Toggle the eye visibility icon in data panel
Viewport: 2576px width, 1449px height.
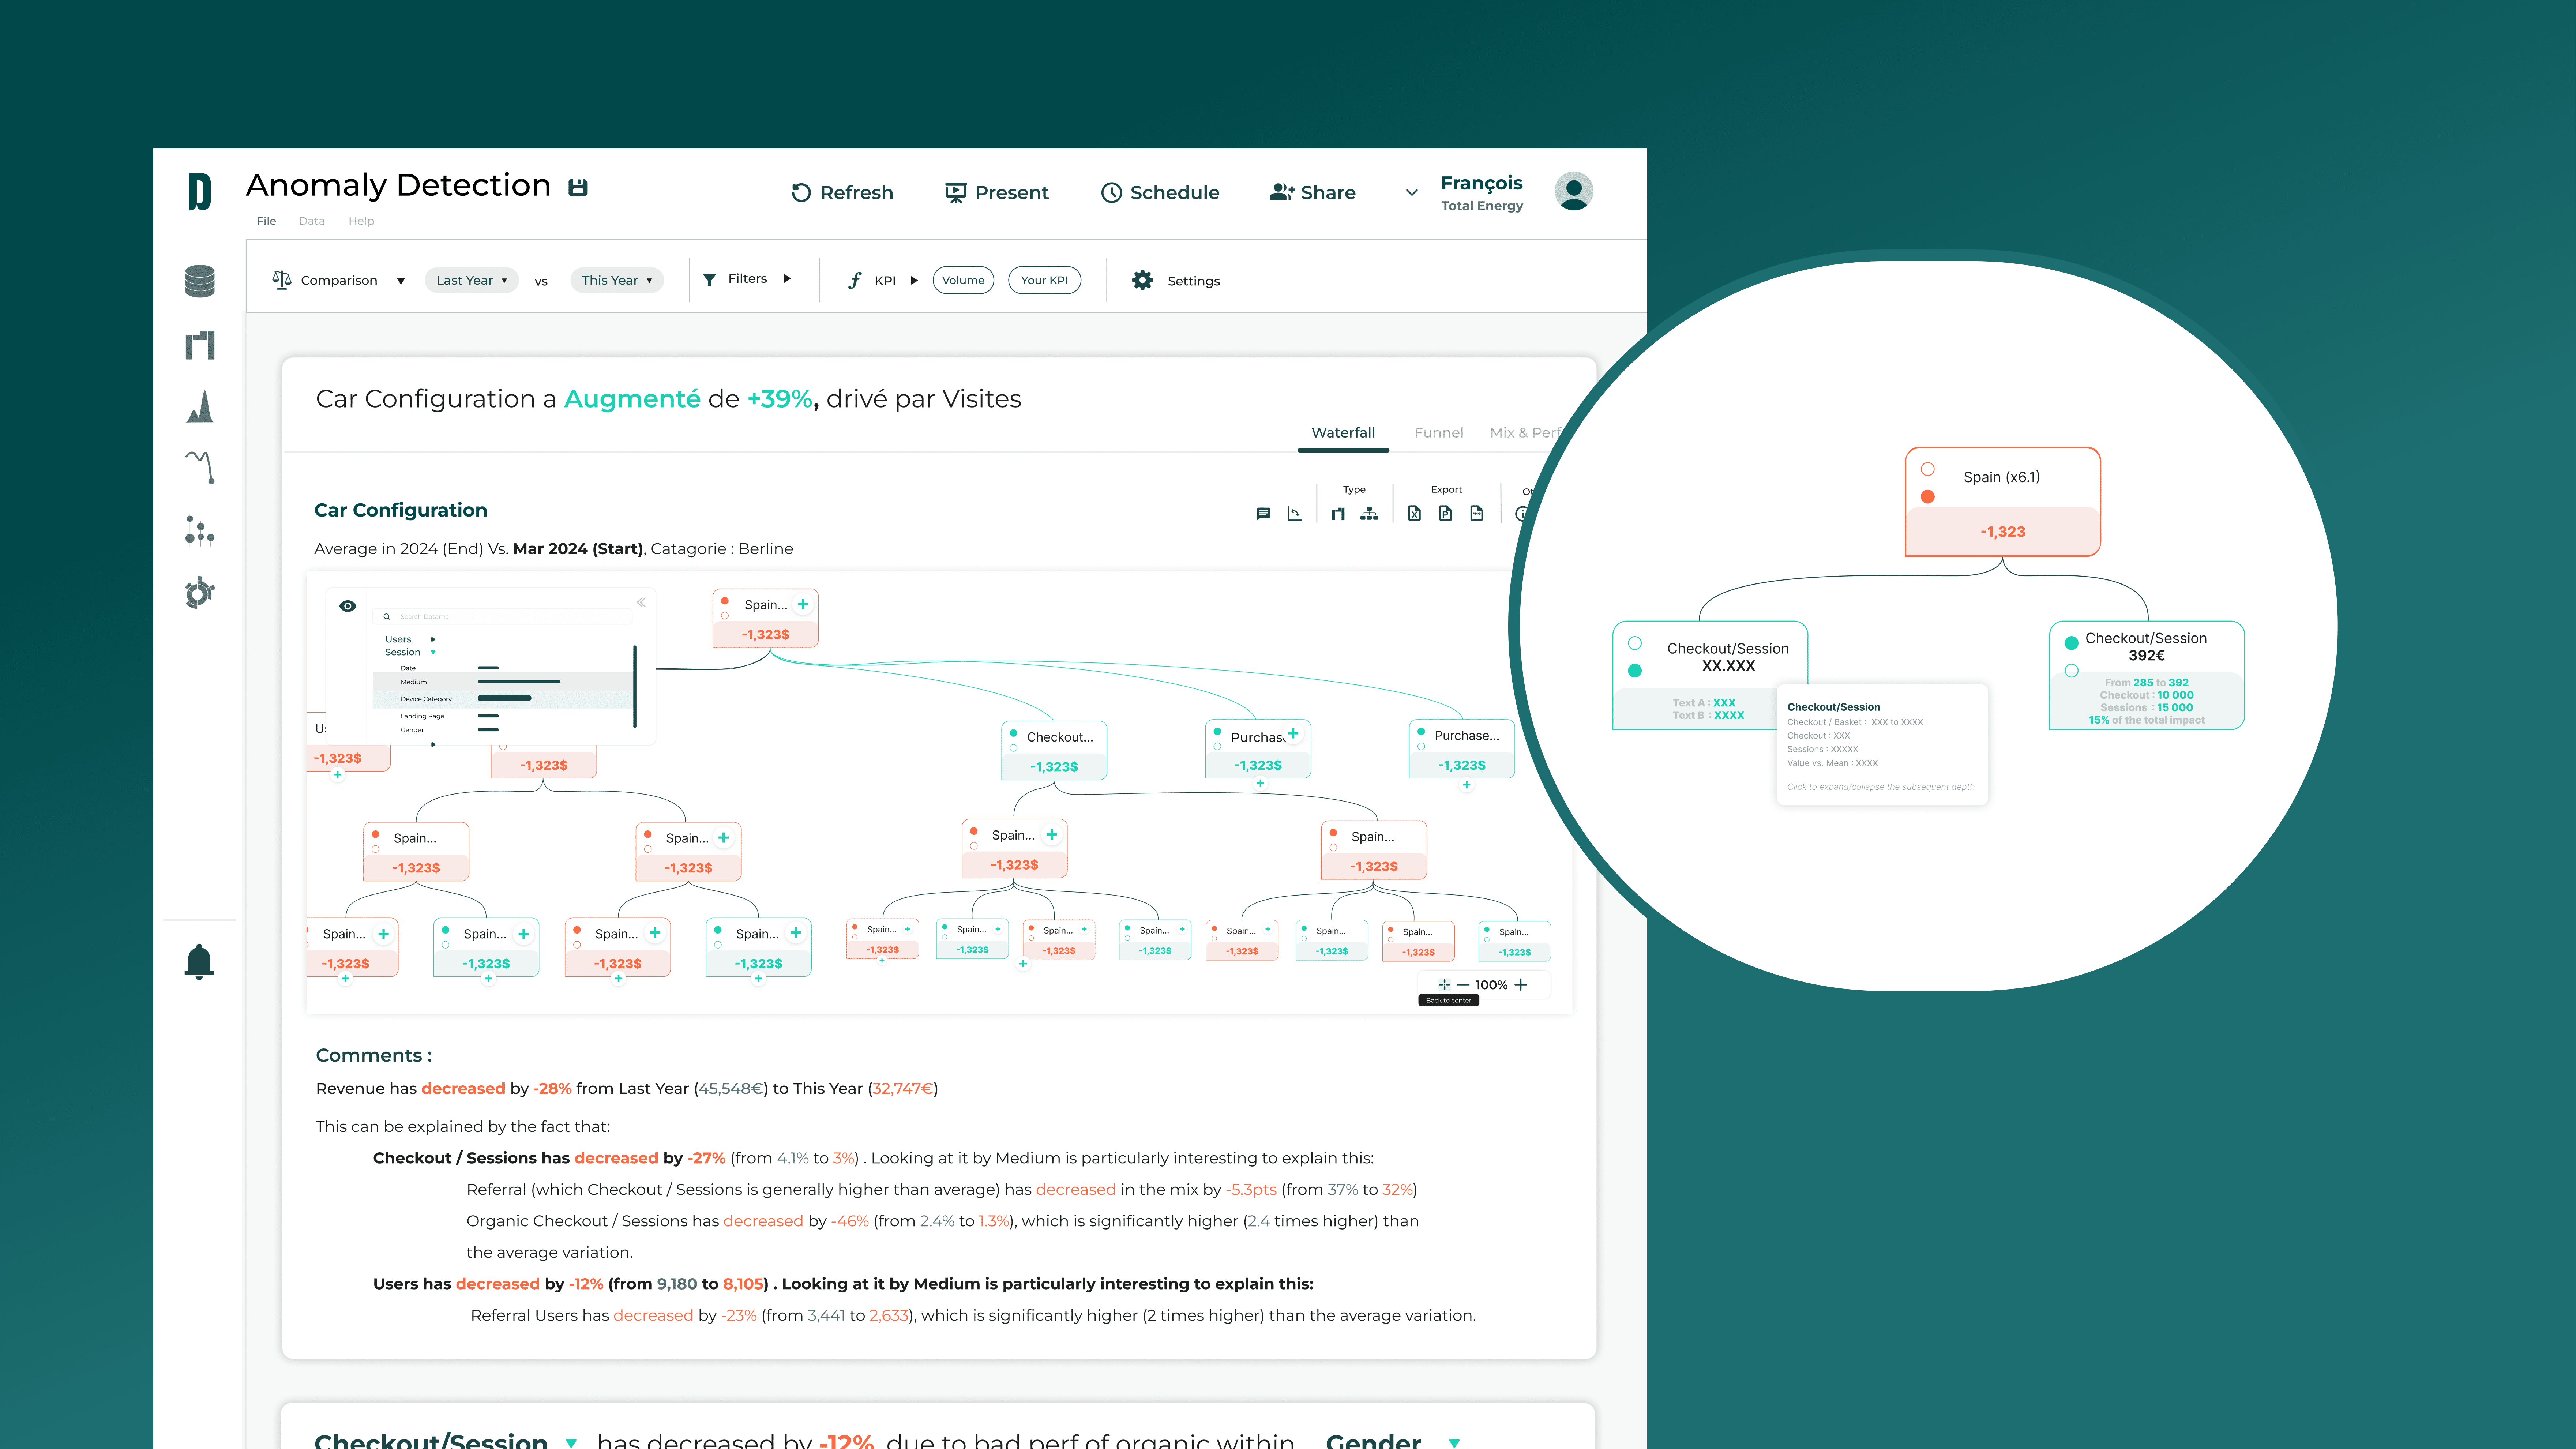click(348, 606)
